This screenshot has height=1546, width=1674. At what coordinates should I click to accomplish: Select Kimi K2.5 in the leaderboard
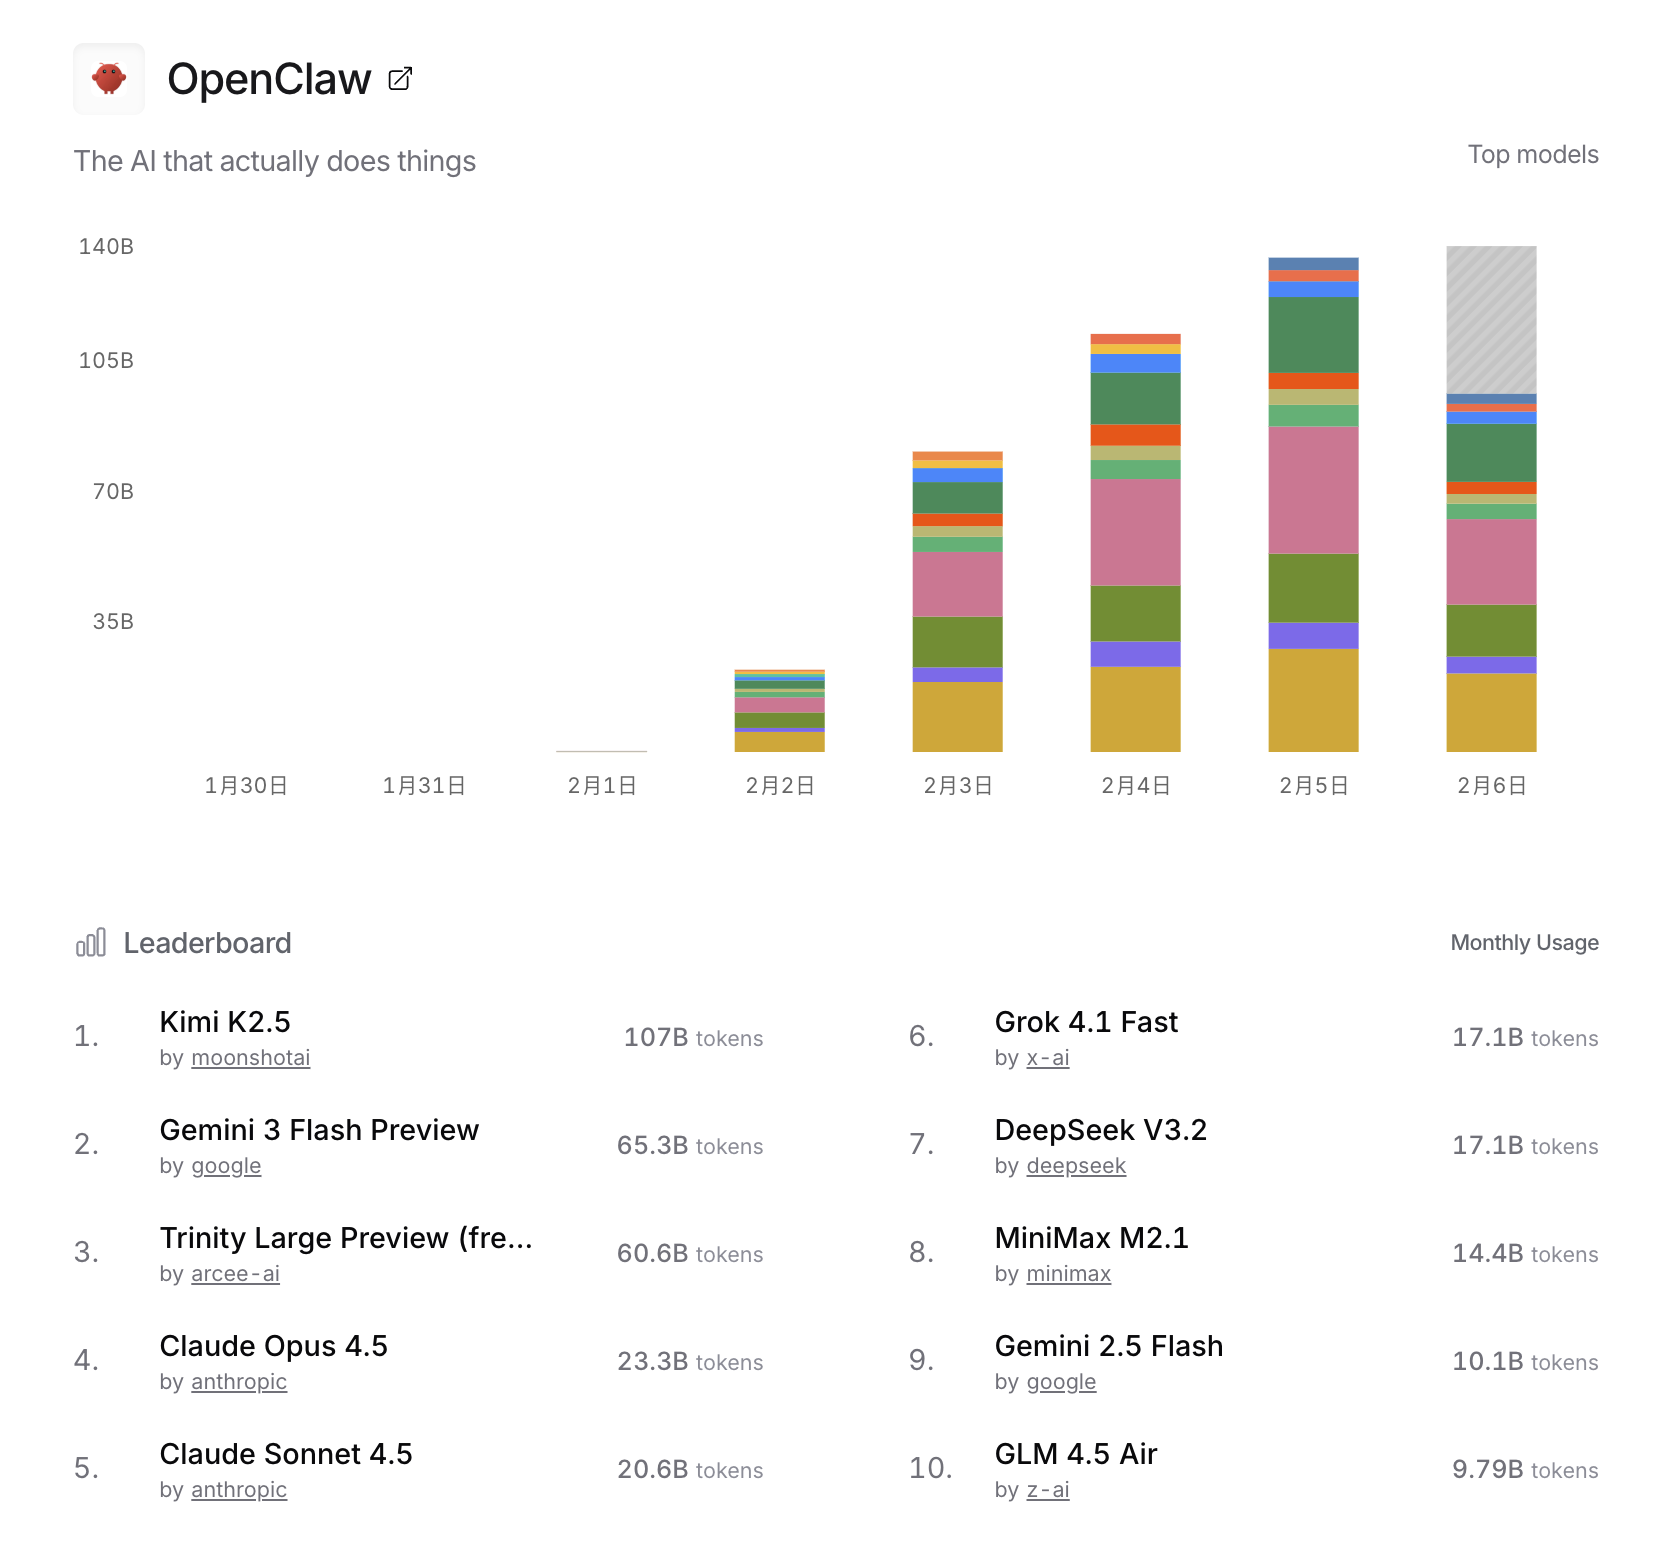(225, 1022)
